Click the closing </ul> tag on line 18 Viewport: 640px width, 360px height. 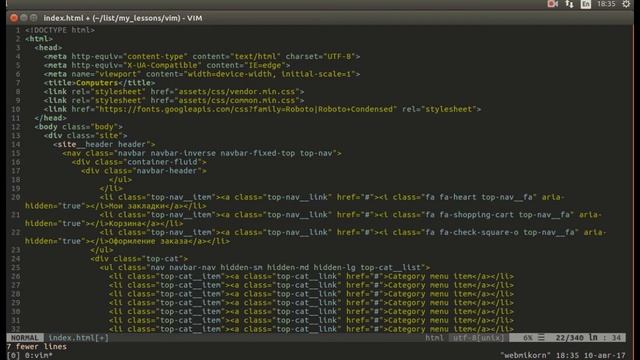pyautogui.click(x=120, y=180)
